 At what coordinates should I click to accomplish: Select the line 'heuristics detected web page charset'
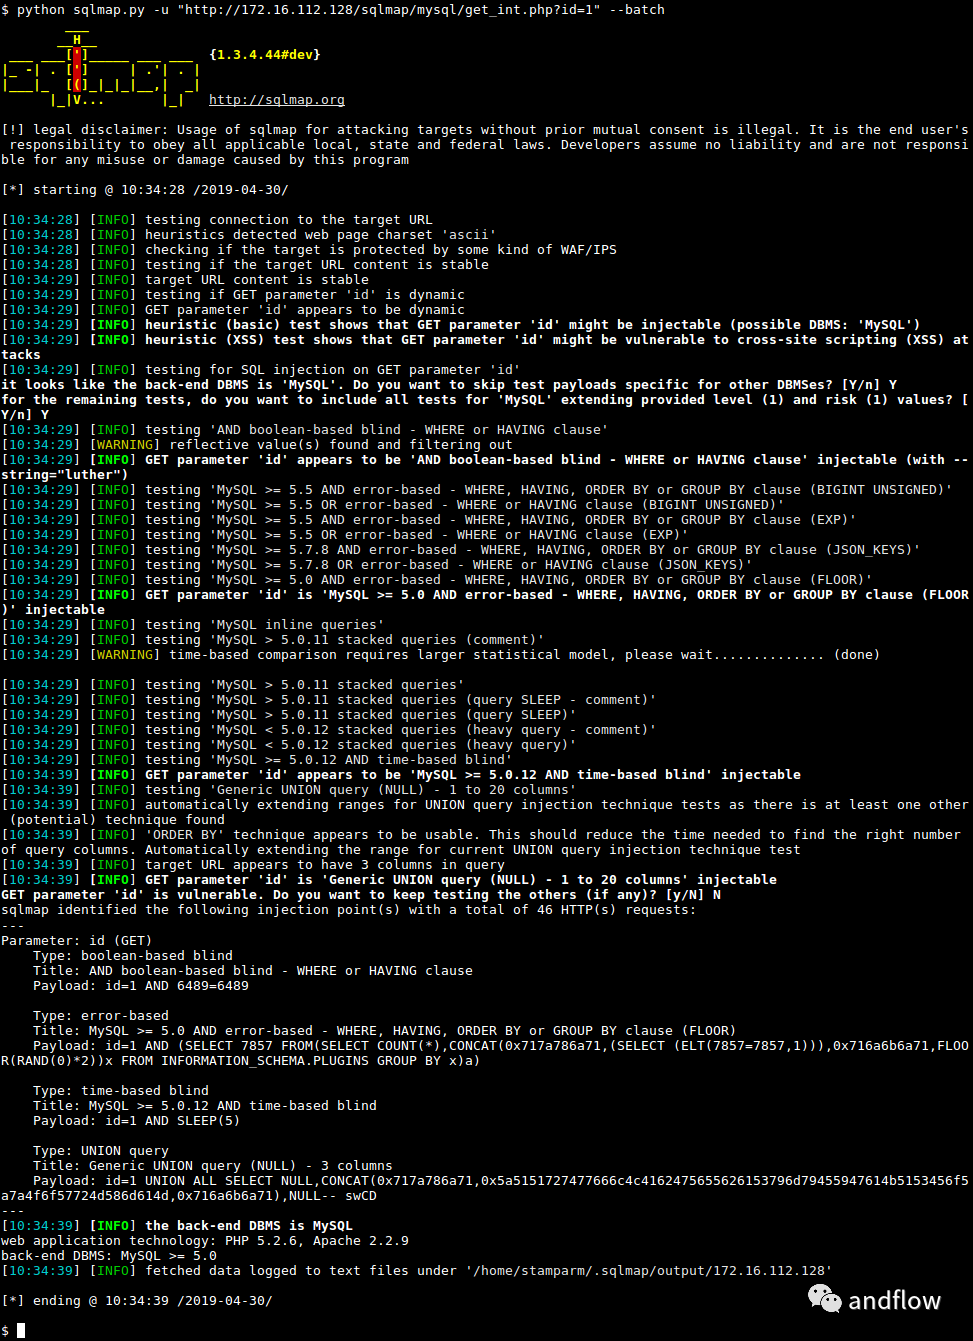point(249,235)
